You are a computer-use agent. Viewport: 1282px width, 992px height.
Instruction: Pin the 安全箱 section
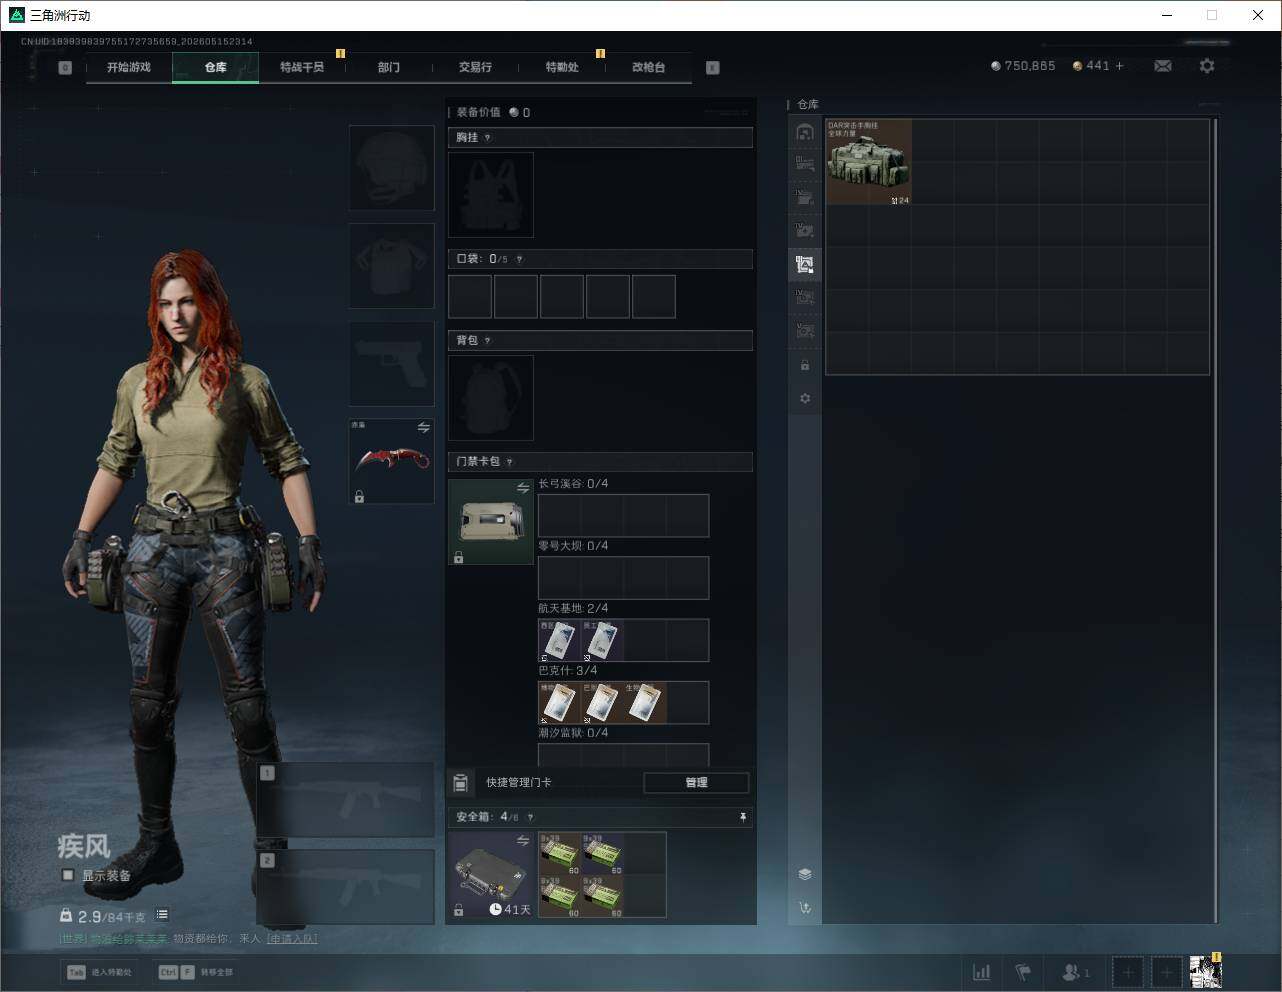pos(743,817)
